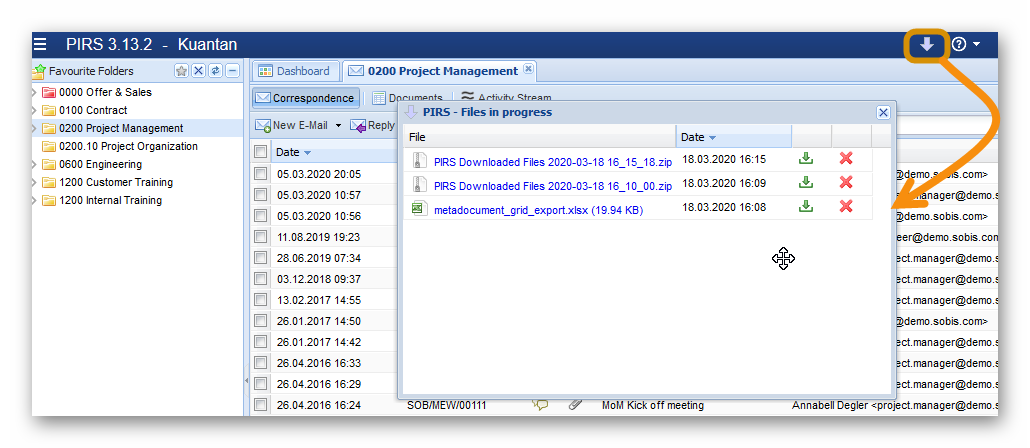Select the 1200 Internal Training folder
The image size is (1030, 448).
[110, 200]
